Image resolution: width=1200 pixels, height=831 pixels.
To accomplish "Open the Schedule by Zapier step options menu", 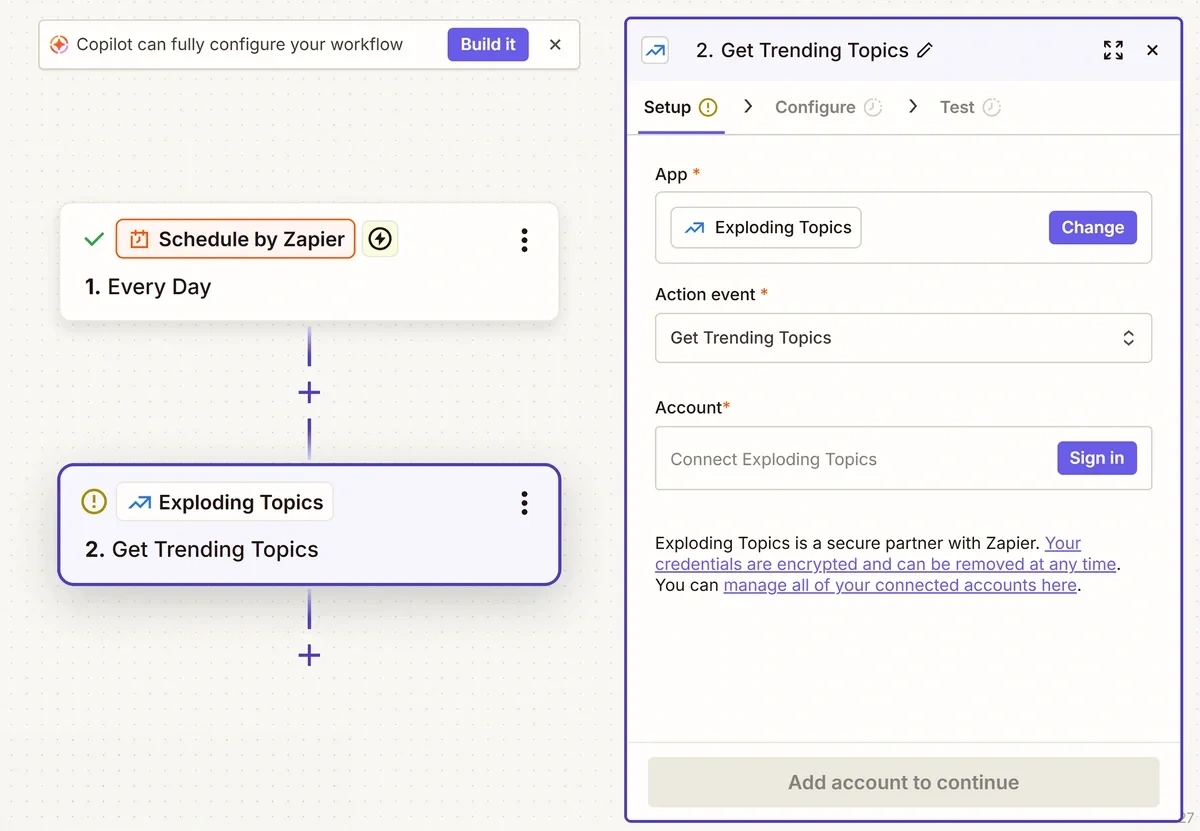I will 524,240.
